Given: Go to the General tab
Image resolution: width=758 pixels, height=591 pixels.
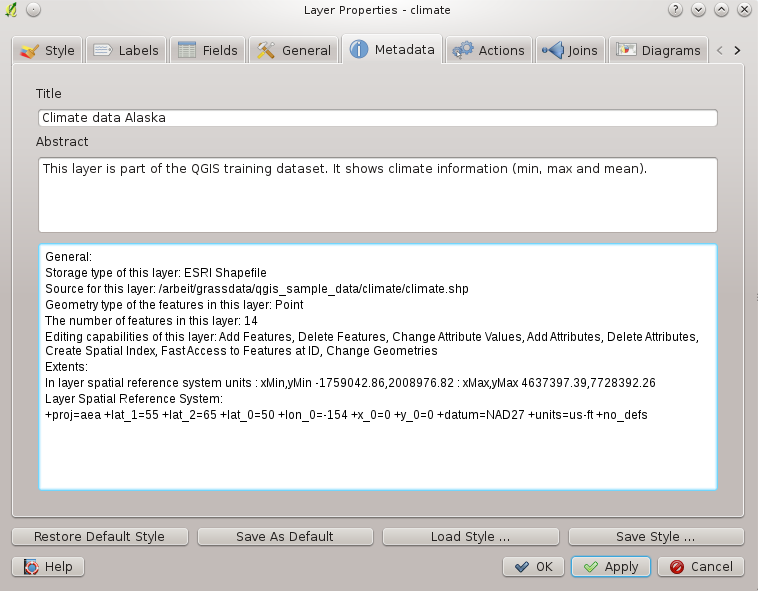Looking at the screenshot, I should point(293,50).
